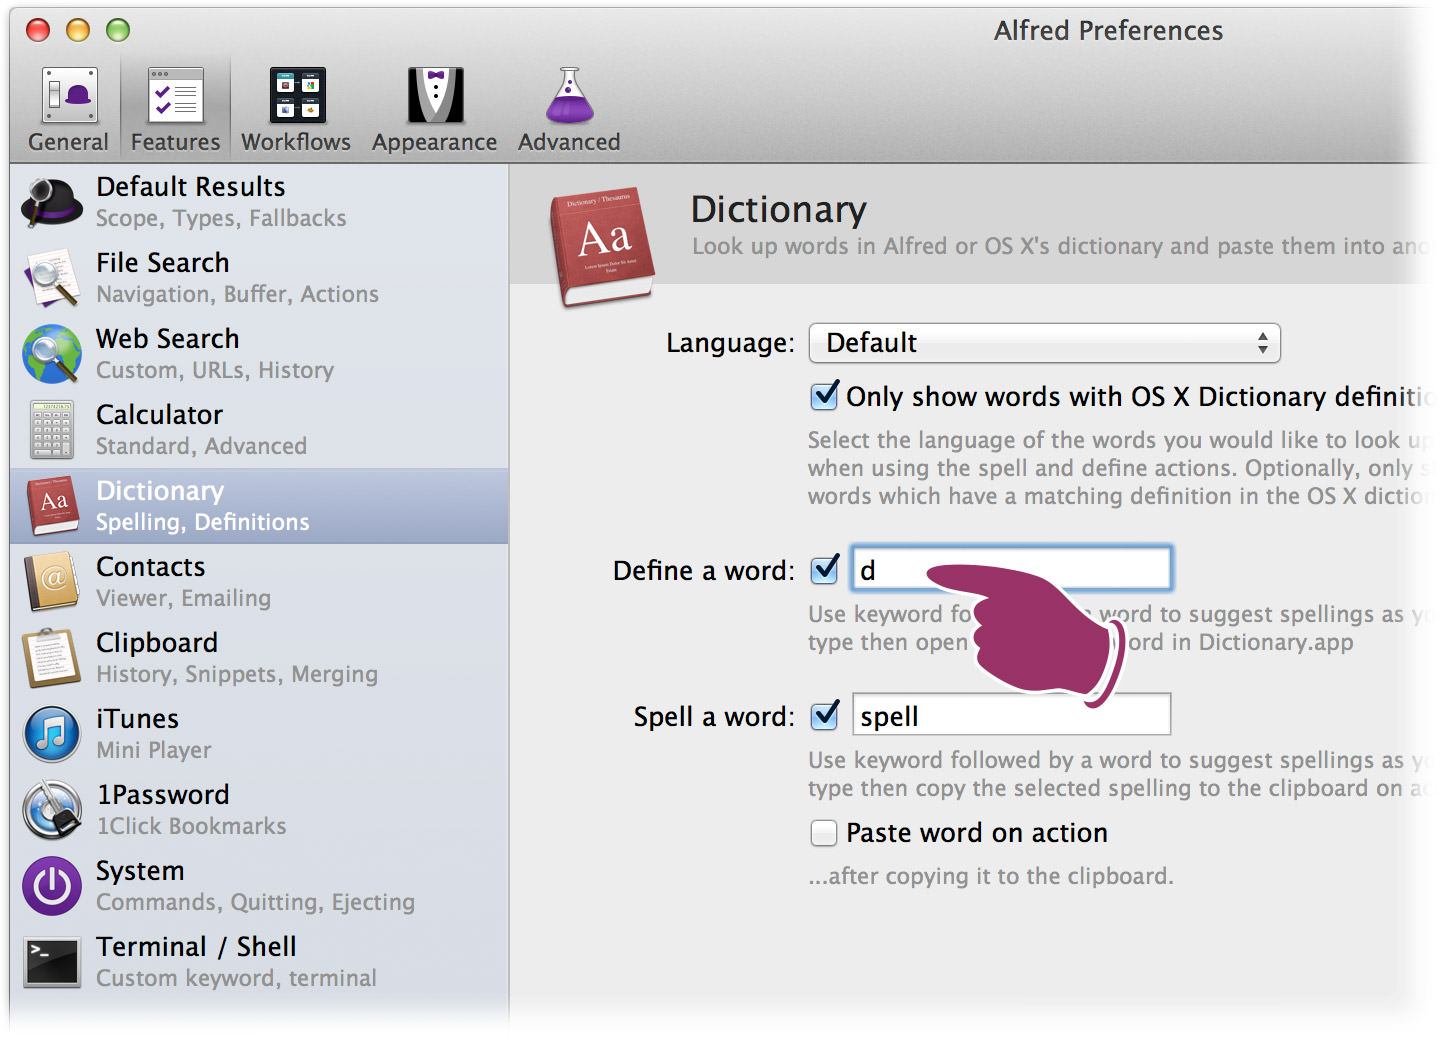Click the 'Custom keyword, terminal' subtitle
The image size is (1443, 1041).
coord(236,978)
